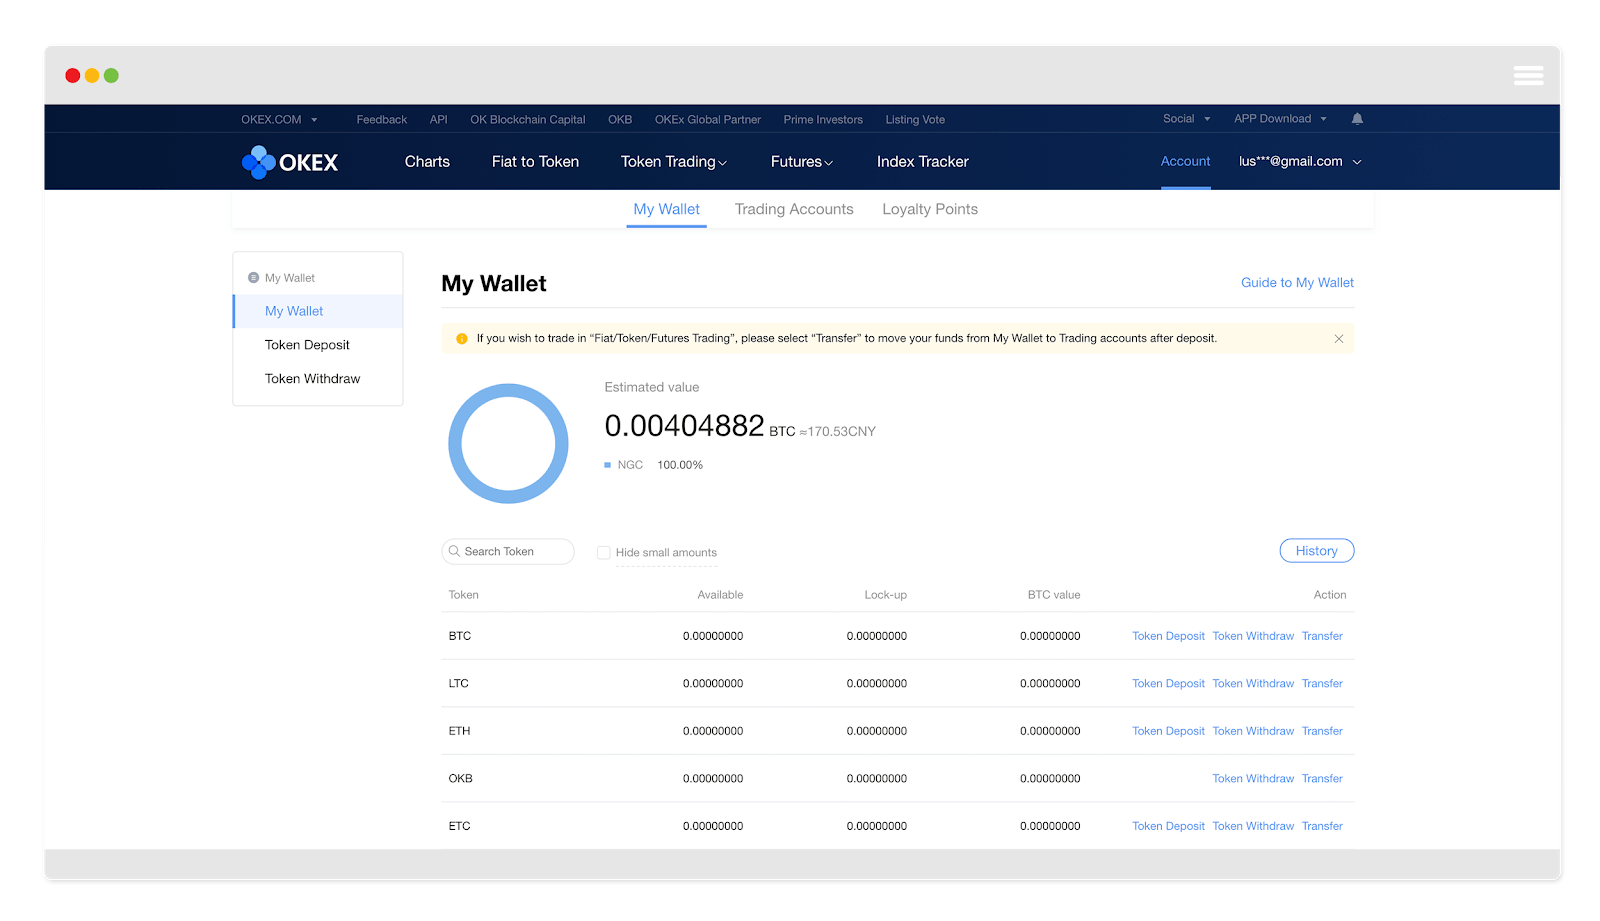Click Token Withdraw for ETC row
The height and width of the screenshot is (921, 1600).
click(1253, 826)
